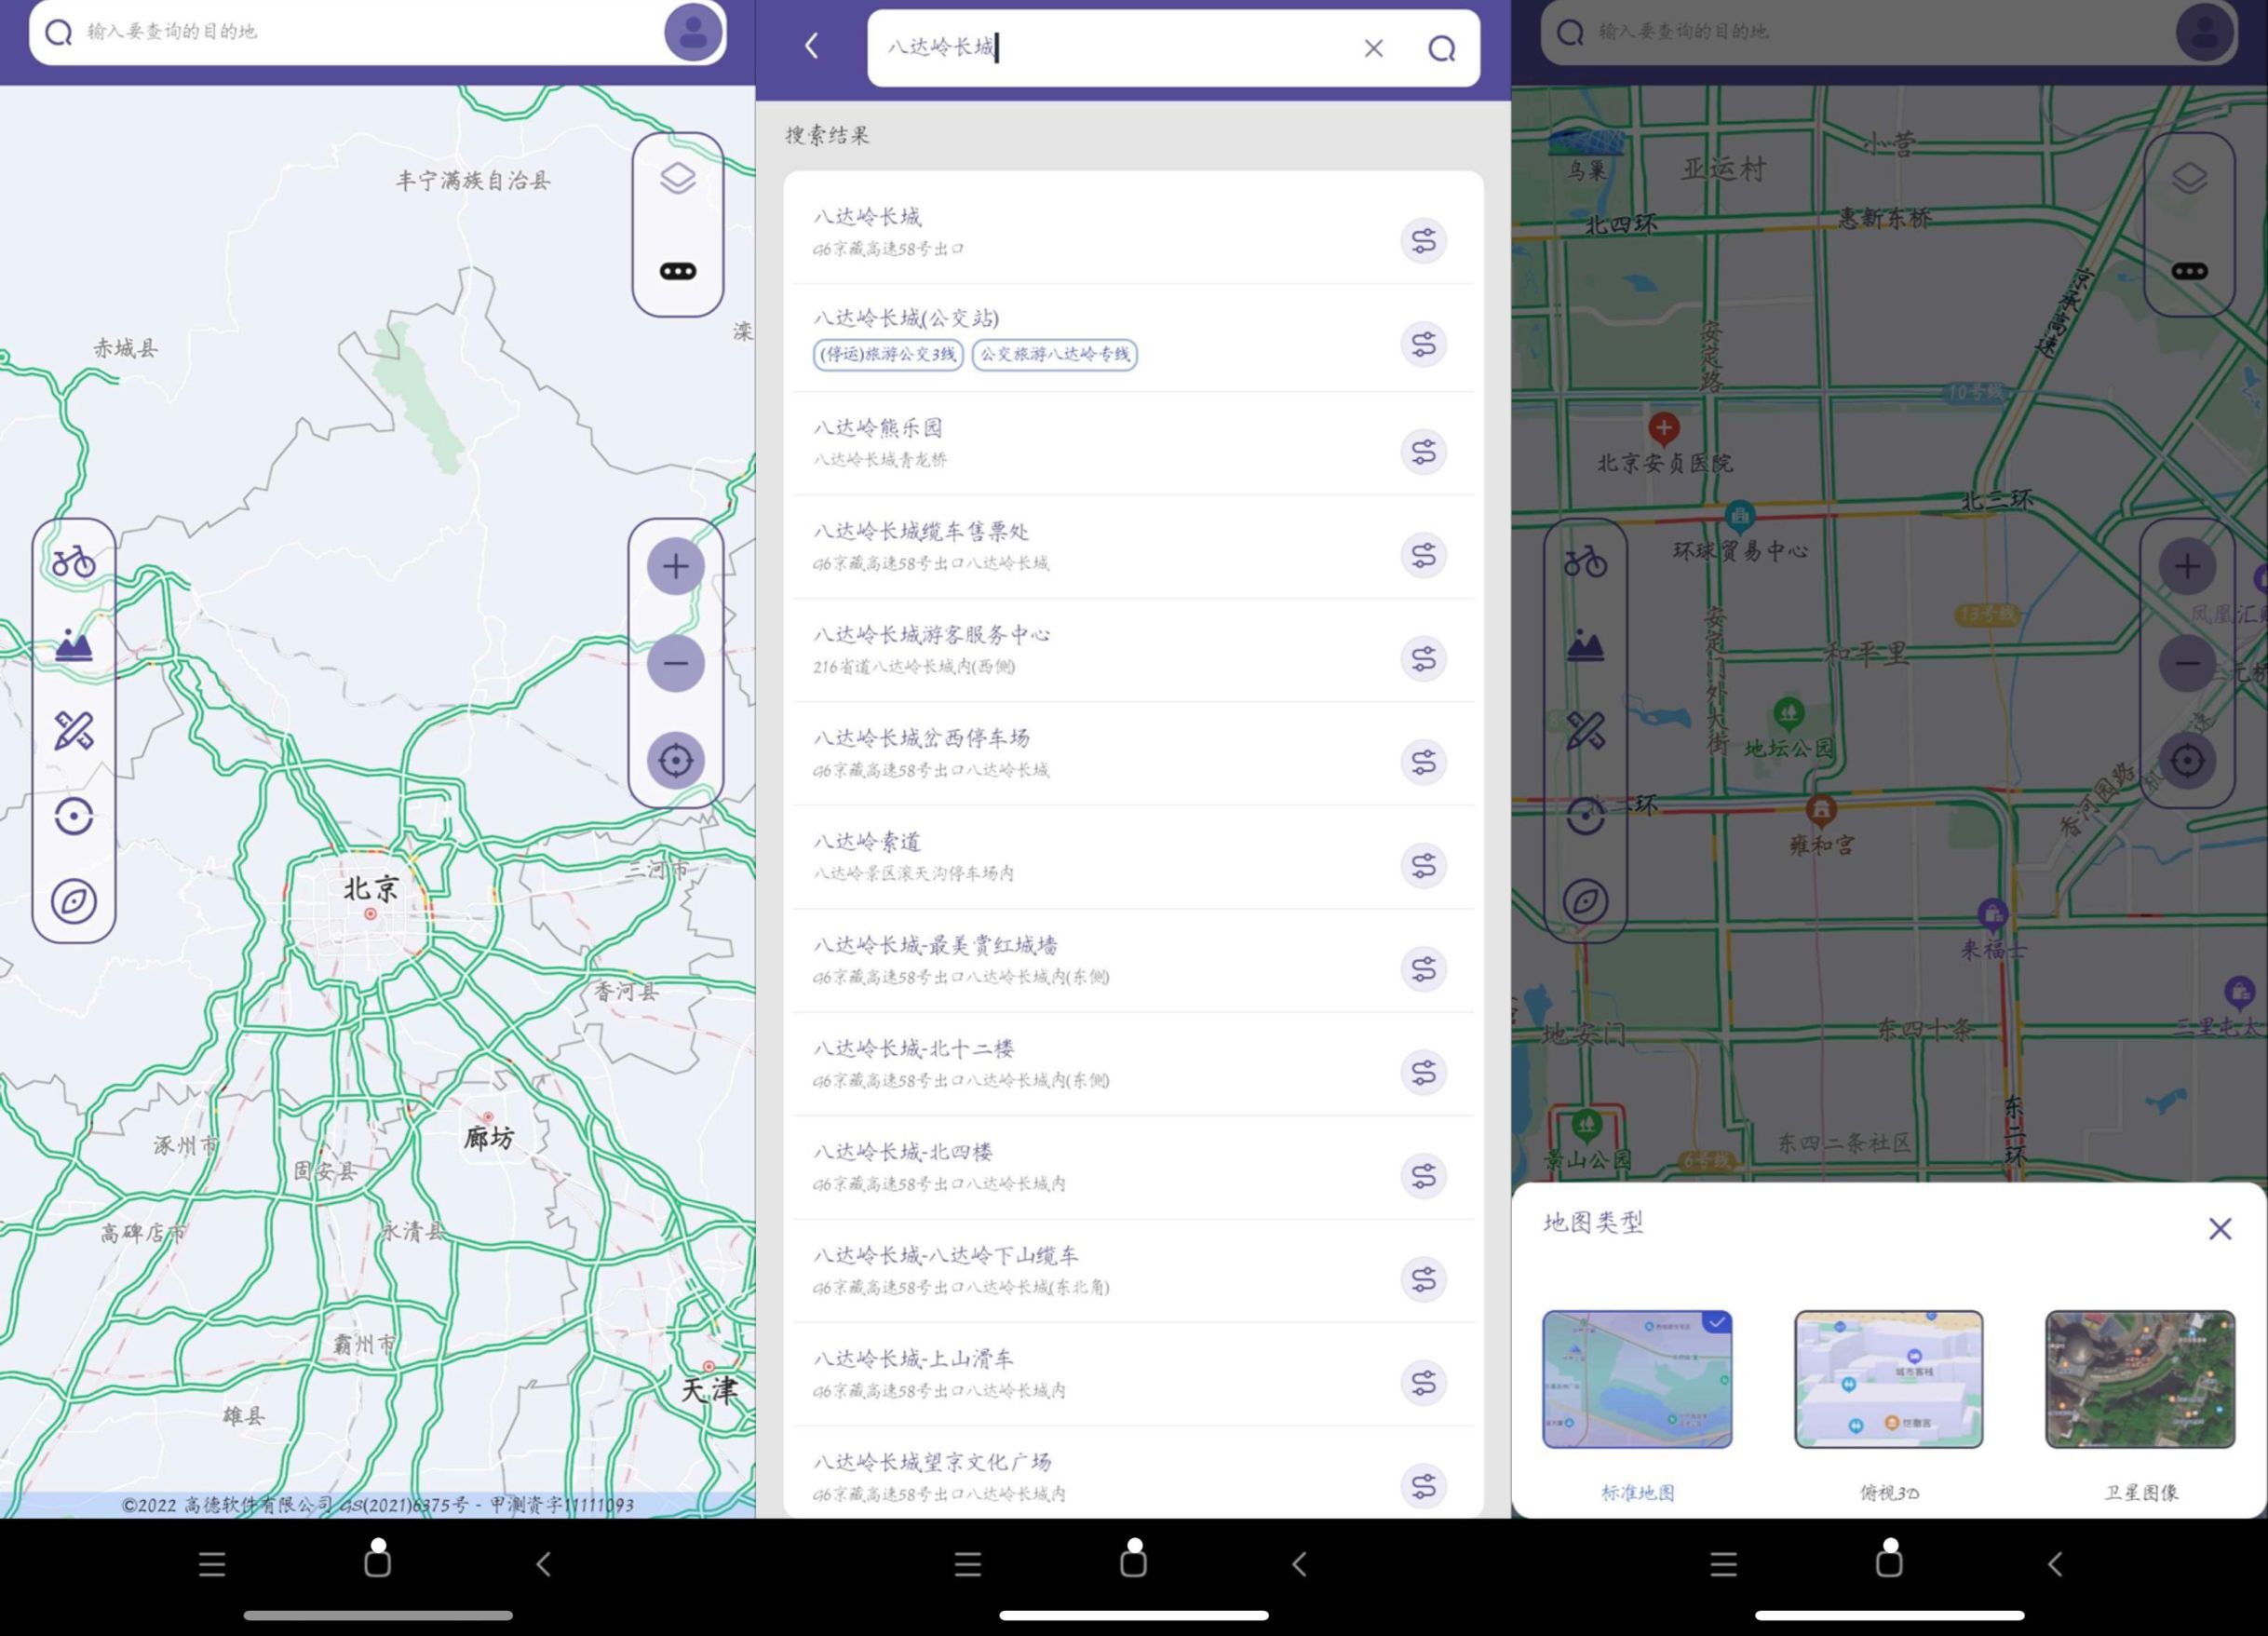The image size is (2268, 1636).
Task: Close the 地图类型 panel
Action: [2219, 1228]
